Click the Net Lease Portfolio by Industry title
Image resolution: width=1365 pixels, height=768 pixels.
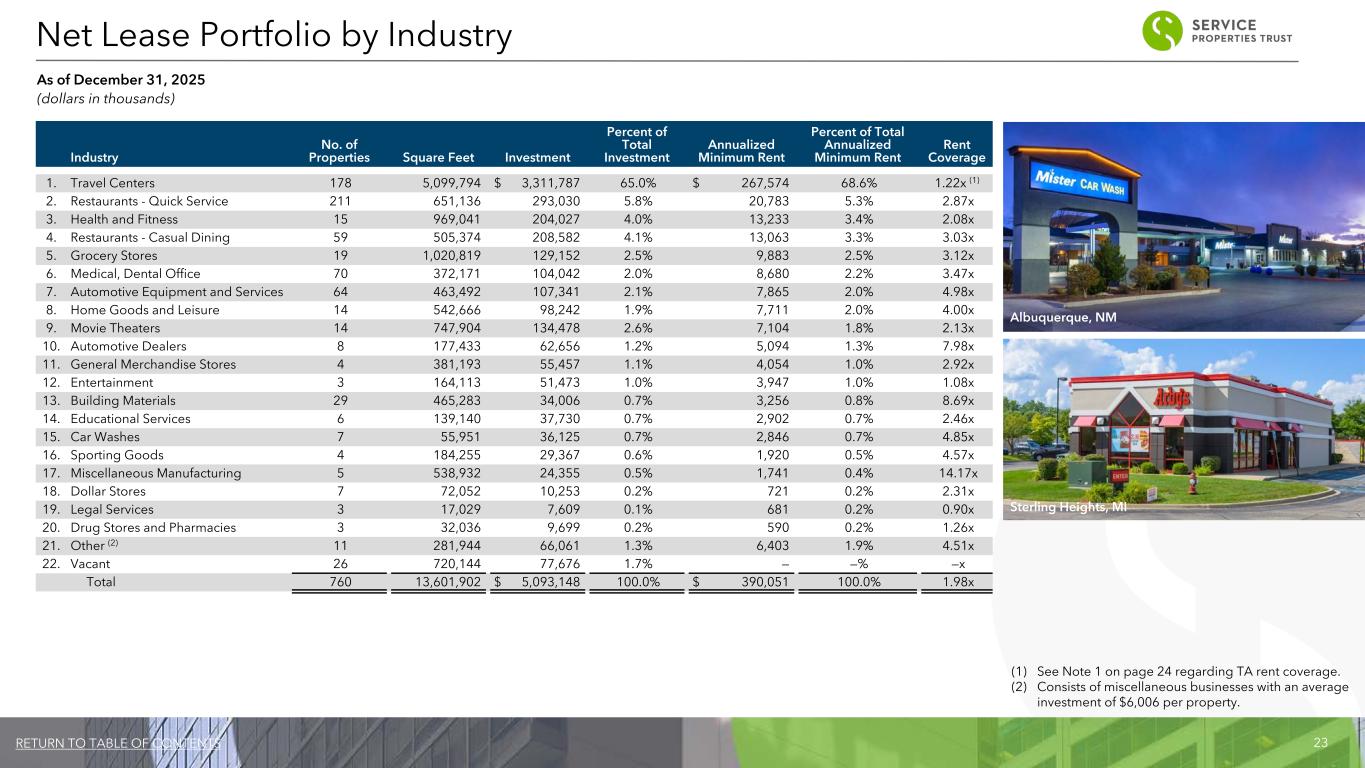tap(274, 36)
